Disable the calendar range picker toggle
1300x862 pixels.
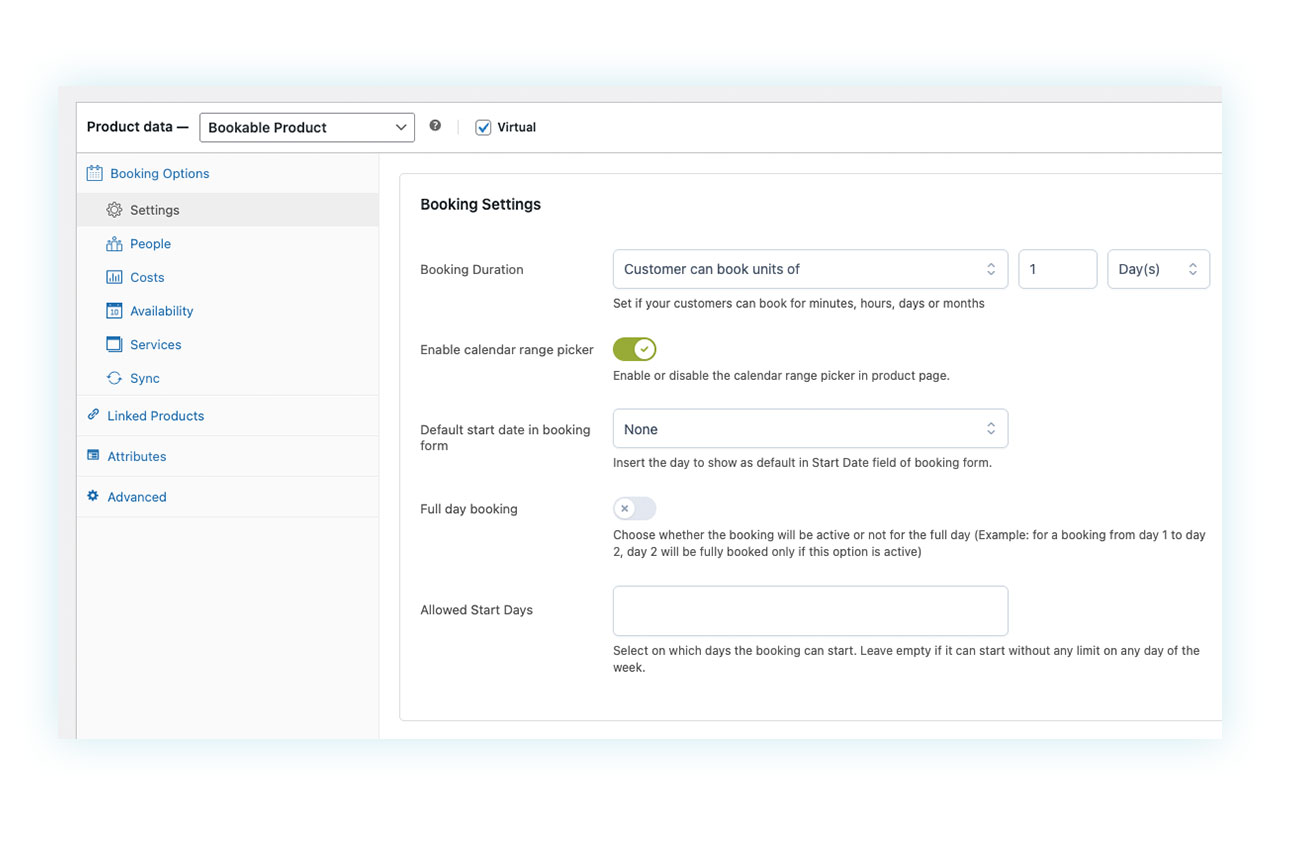click(x=634, y=349)
